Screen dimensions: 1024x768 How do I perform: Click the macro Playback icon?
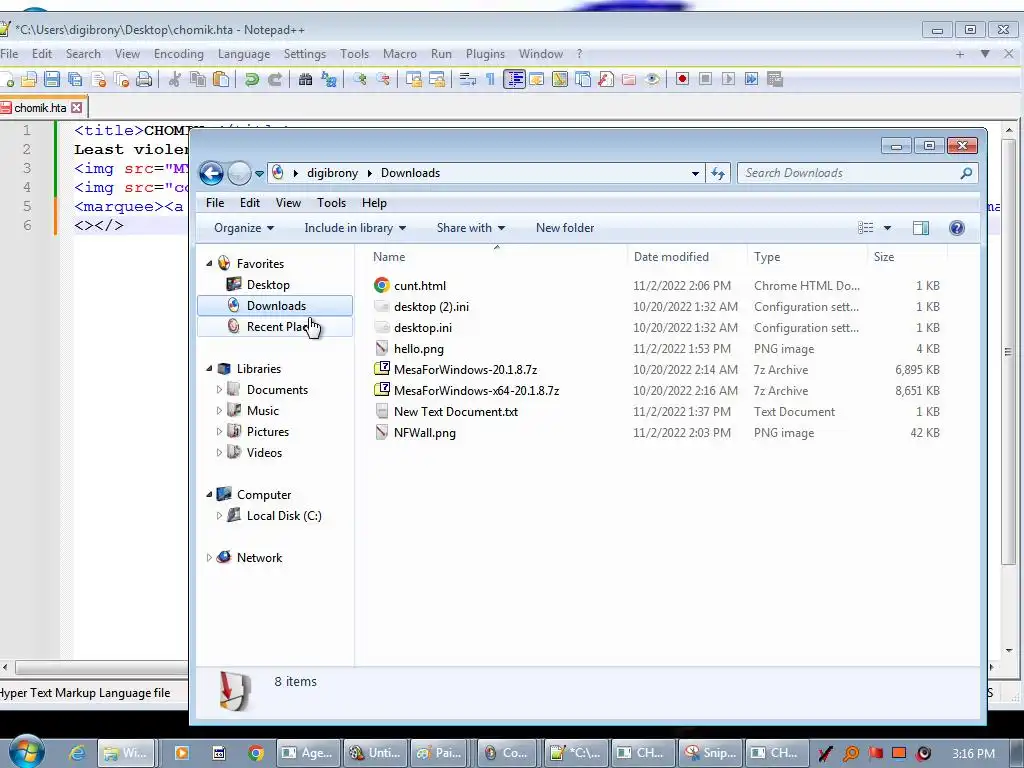(728, 79)
